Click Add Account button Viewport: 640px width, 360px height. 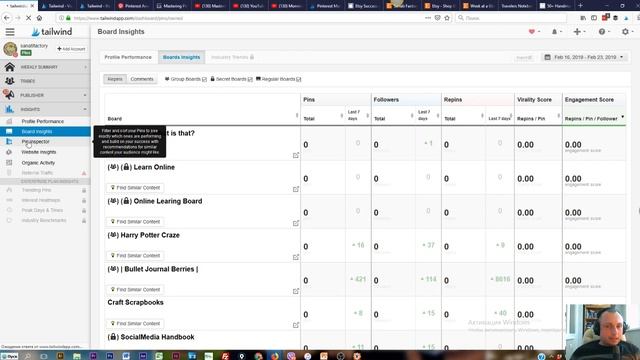[71, 49]
